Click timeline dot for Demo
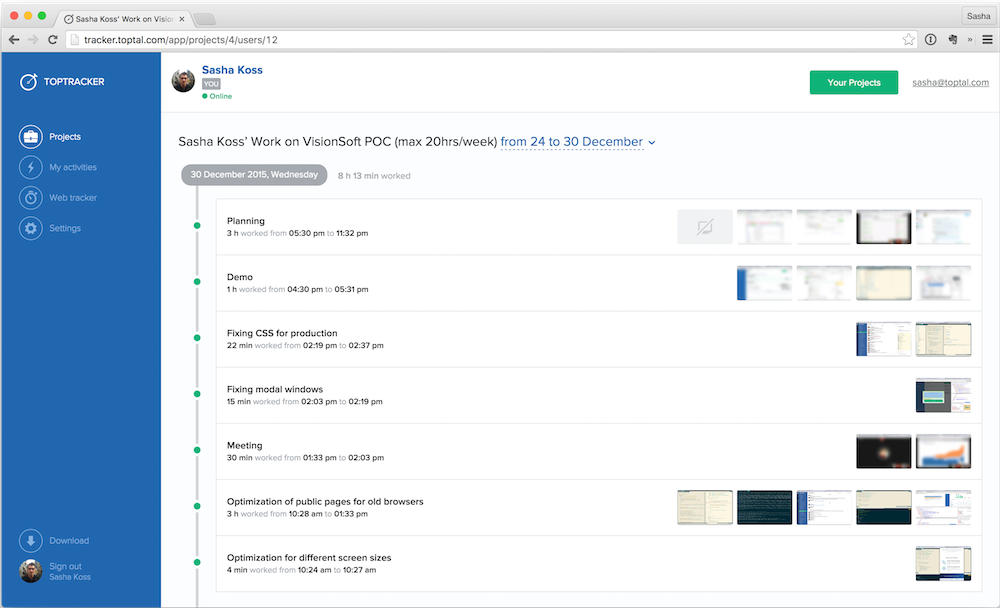Image resolution: width=1000 pixels, height=608 pixels. pos(197,282)
